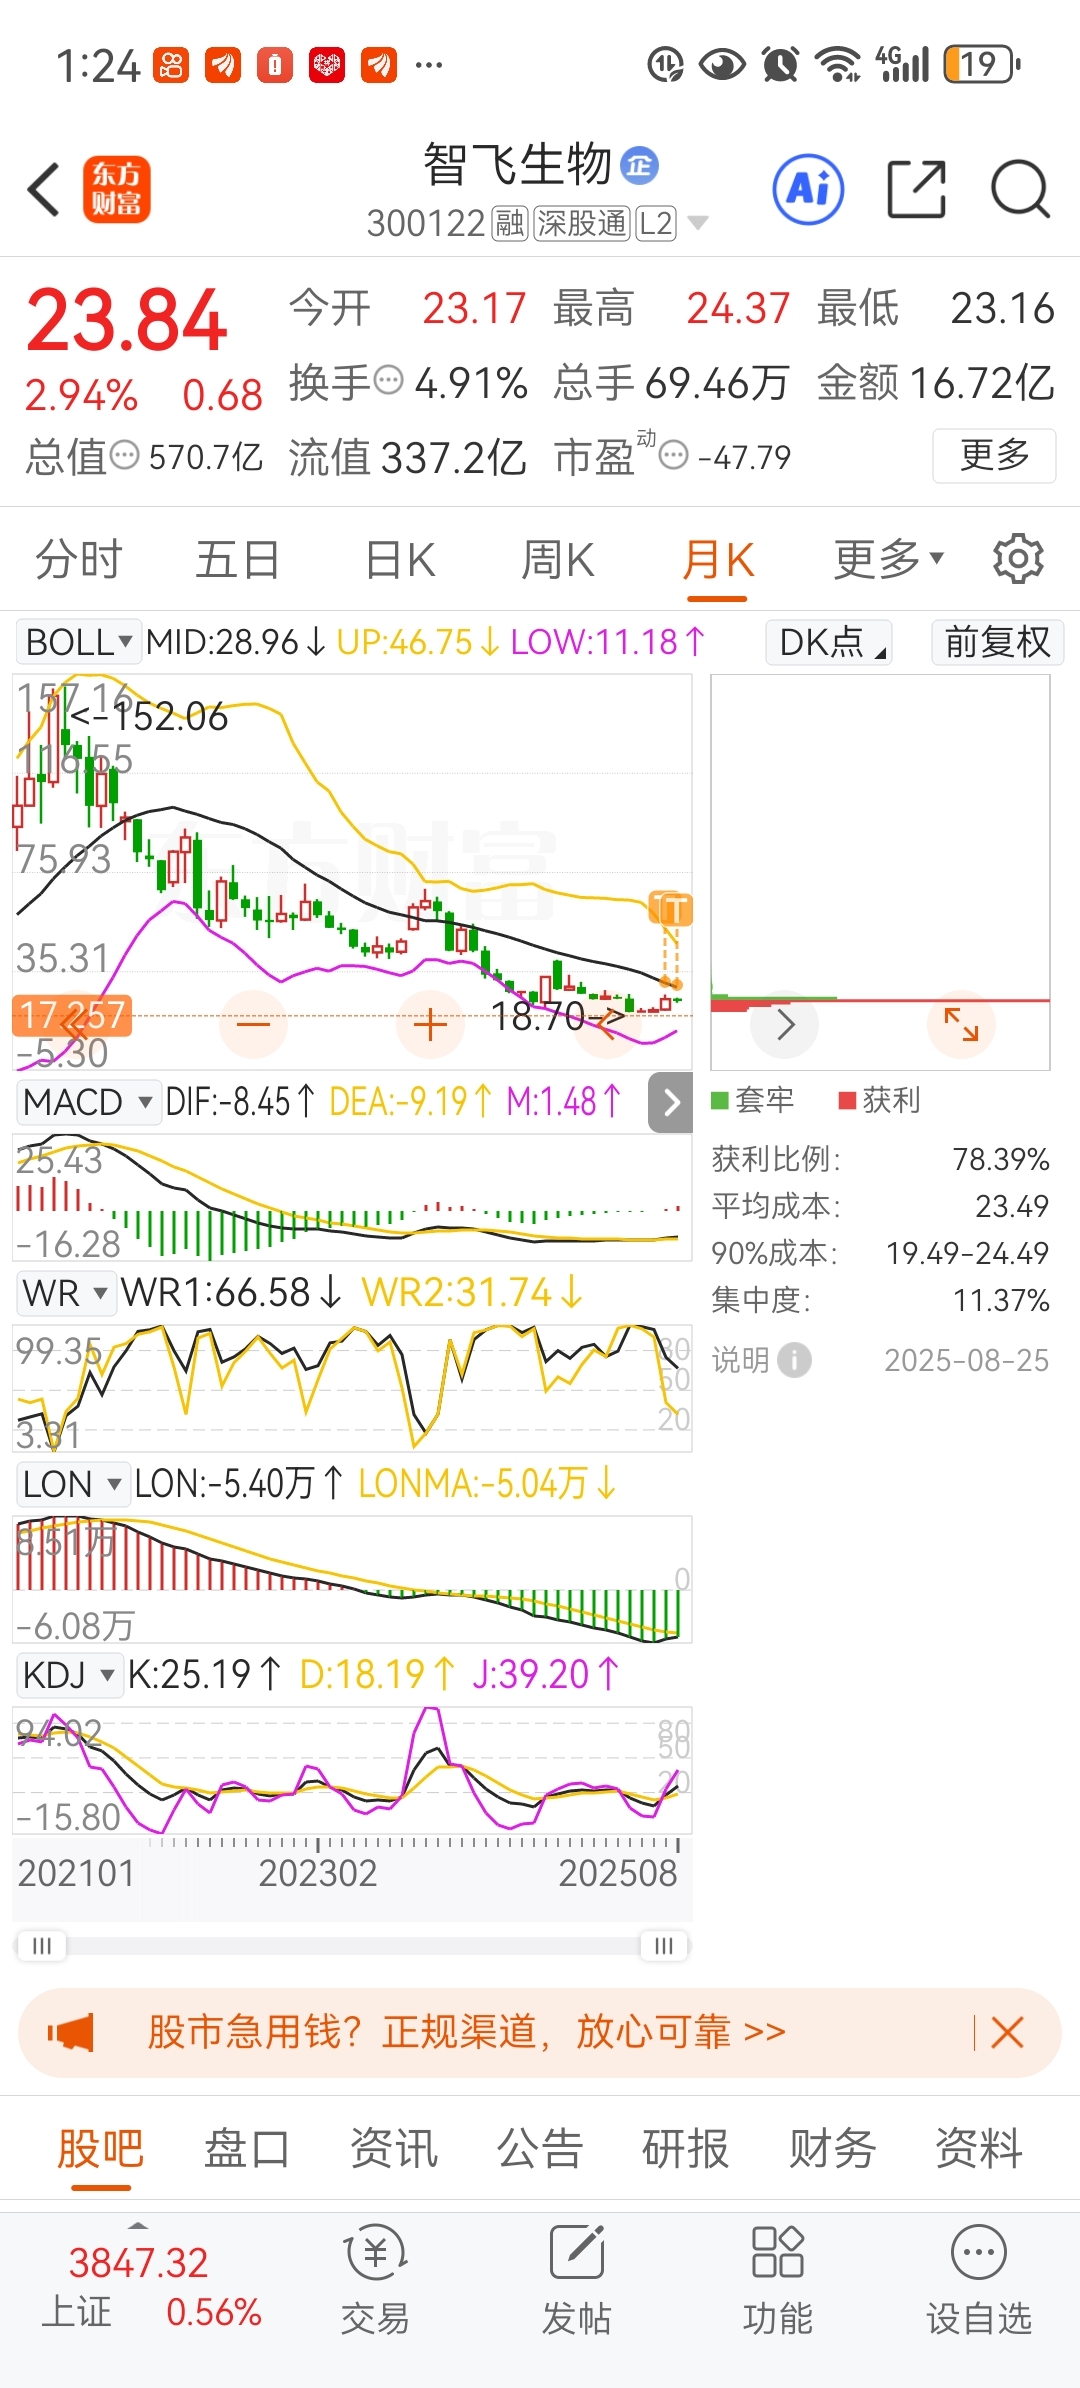Open the Ai assistant icon

[808, 189]
